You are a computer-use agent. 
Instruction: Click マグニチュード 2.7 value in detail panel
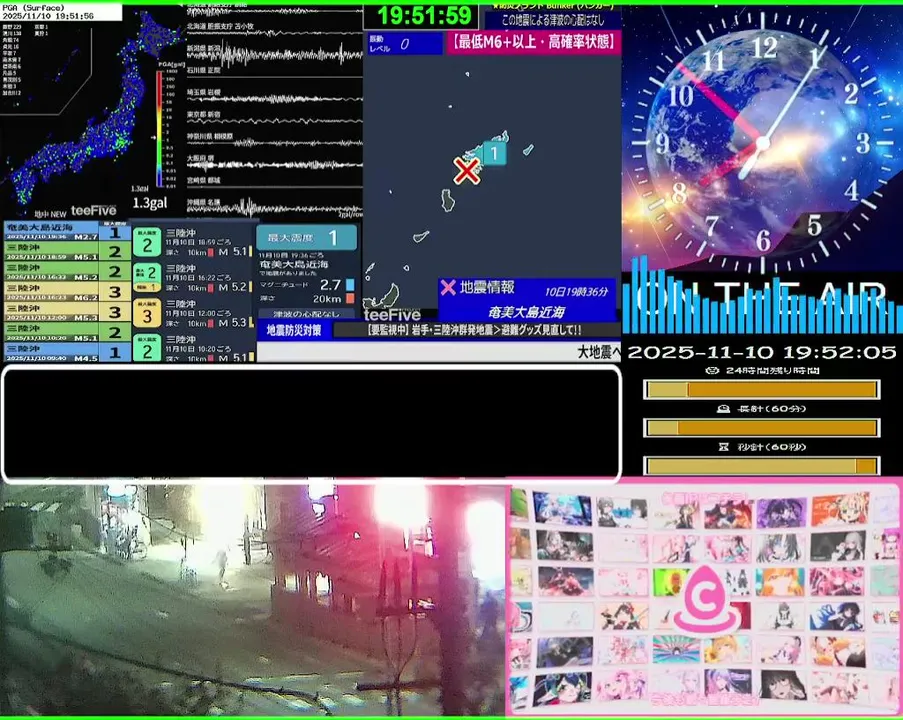[331, 285]
